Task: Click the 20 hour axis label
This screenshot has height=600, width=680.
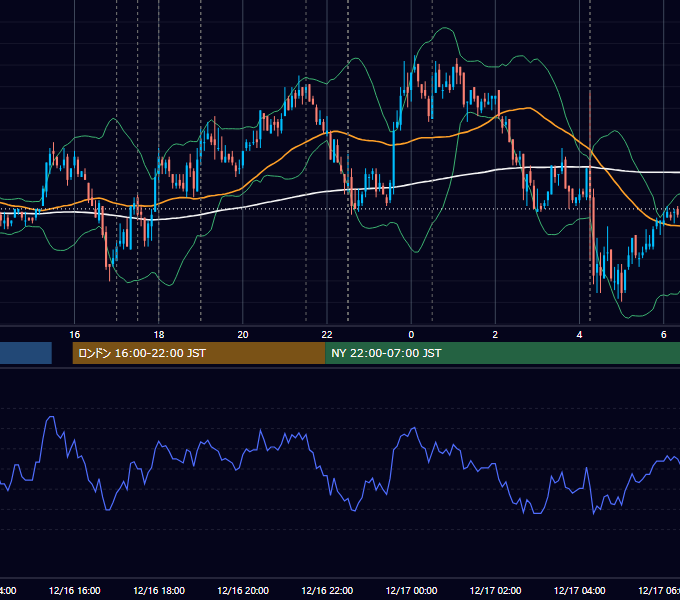Action: point(243,335)
